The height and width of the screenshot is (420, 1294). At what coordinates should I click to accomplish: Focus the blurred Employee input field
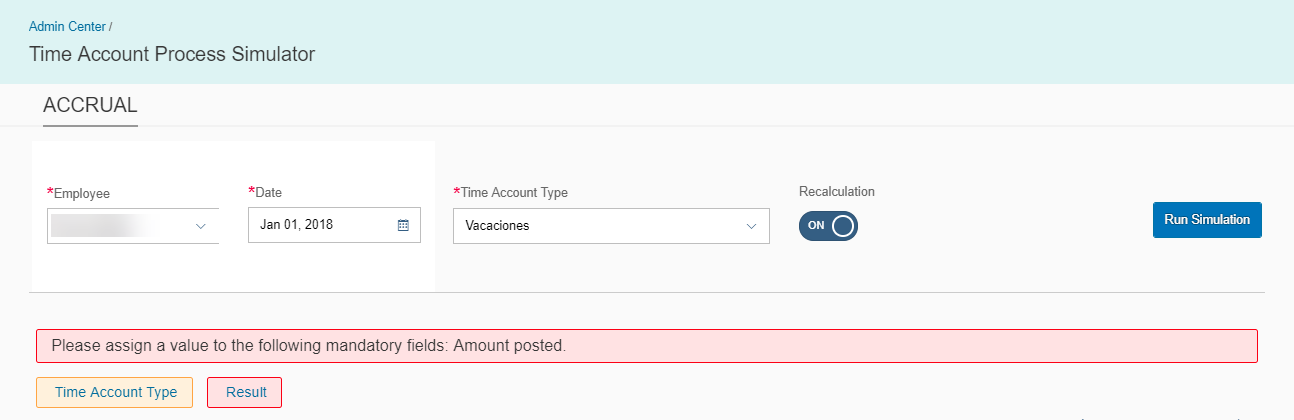(133, 226)
